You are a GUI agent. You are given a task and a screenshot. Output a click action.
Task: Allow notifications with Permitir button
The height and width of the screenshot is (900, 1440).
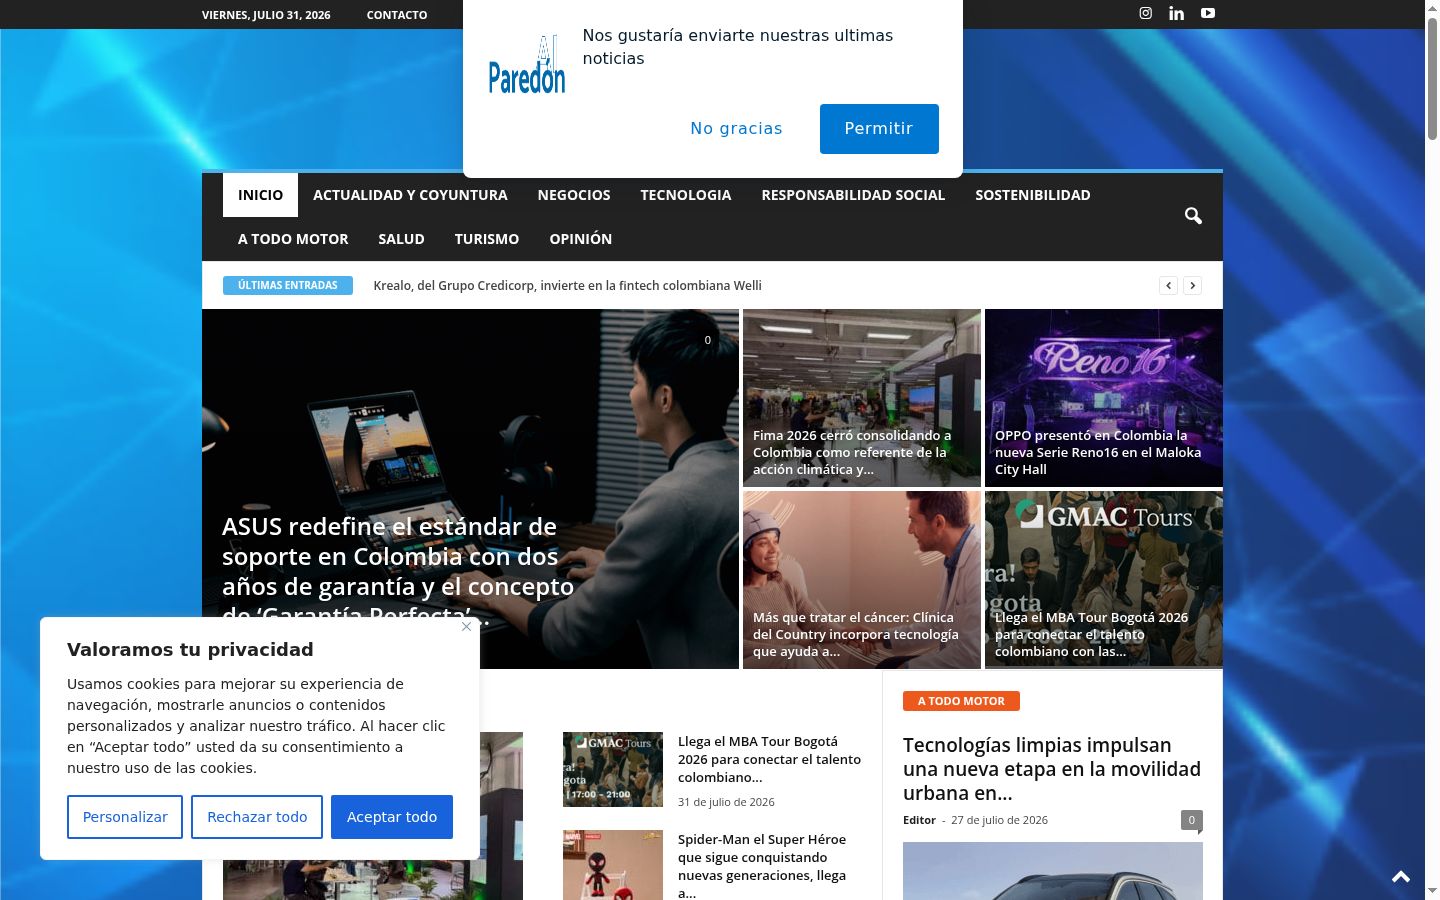point(879,129)
